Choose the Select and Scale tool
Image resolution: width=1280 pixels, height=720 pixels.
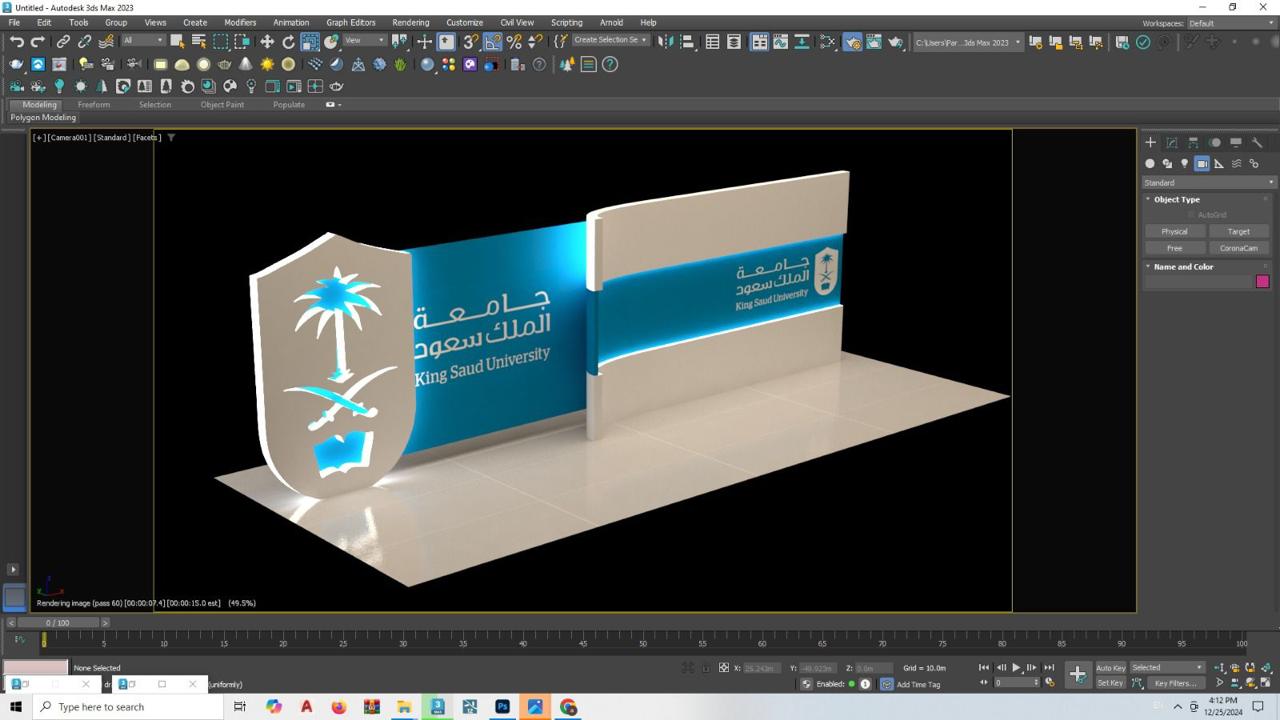click(310, 42)
